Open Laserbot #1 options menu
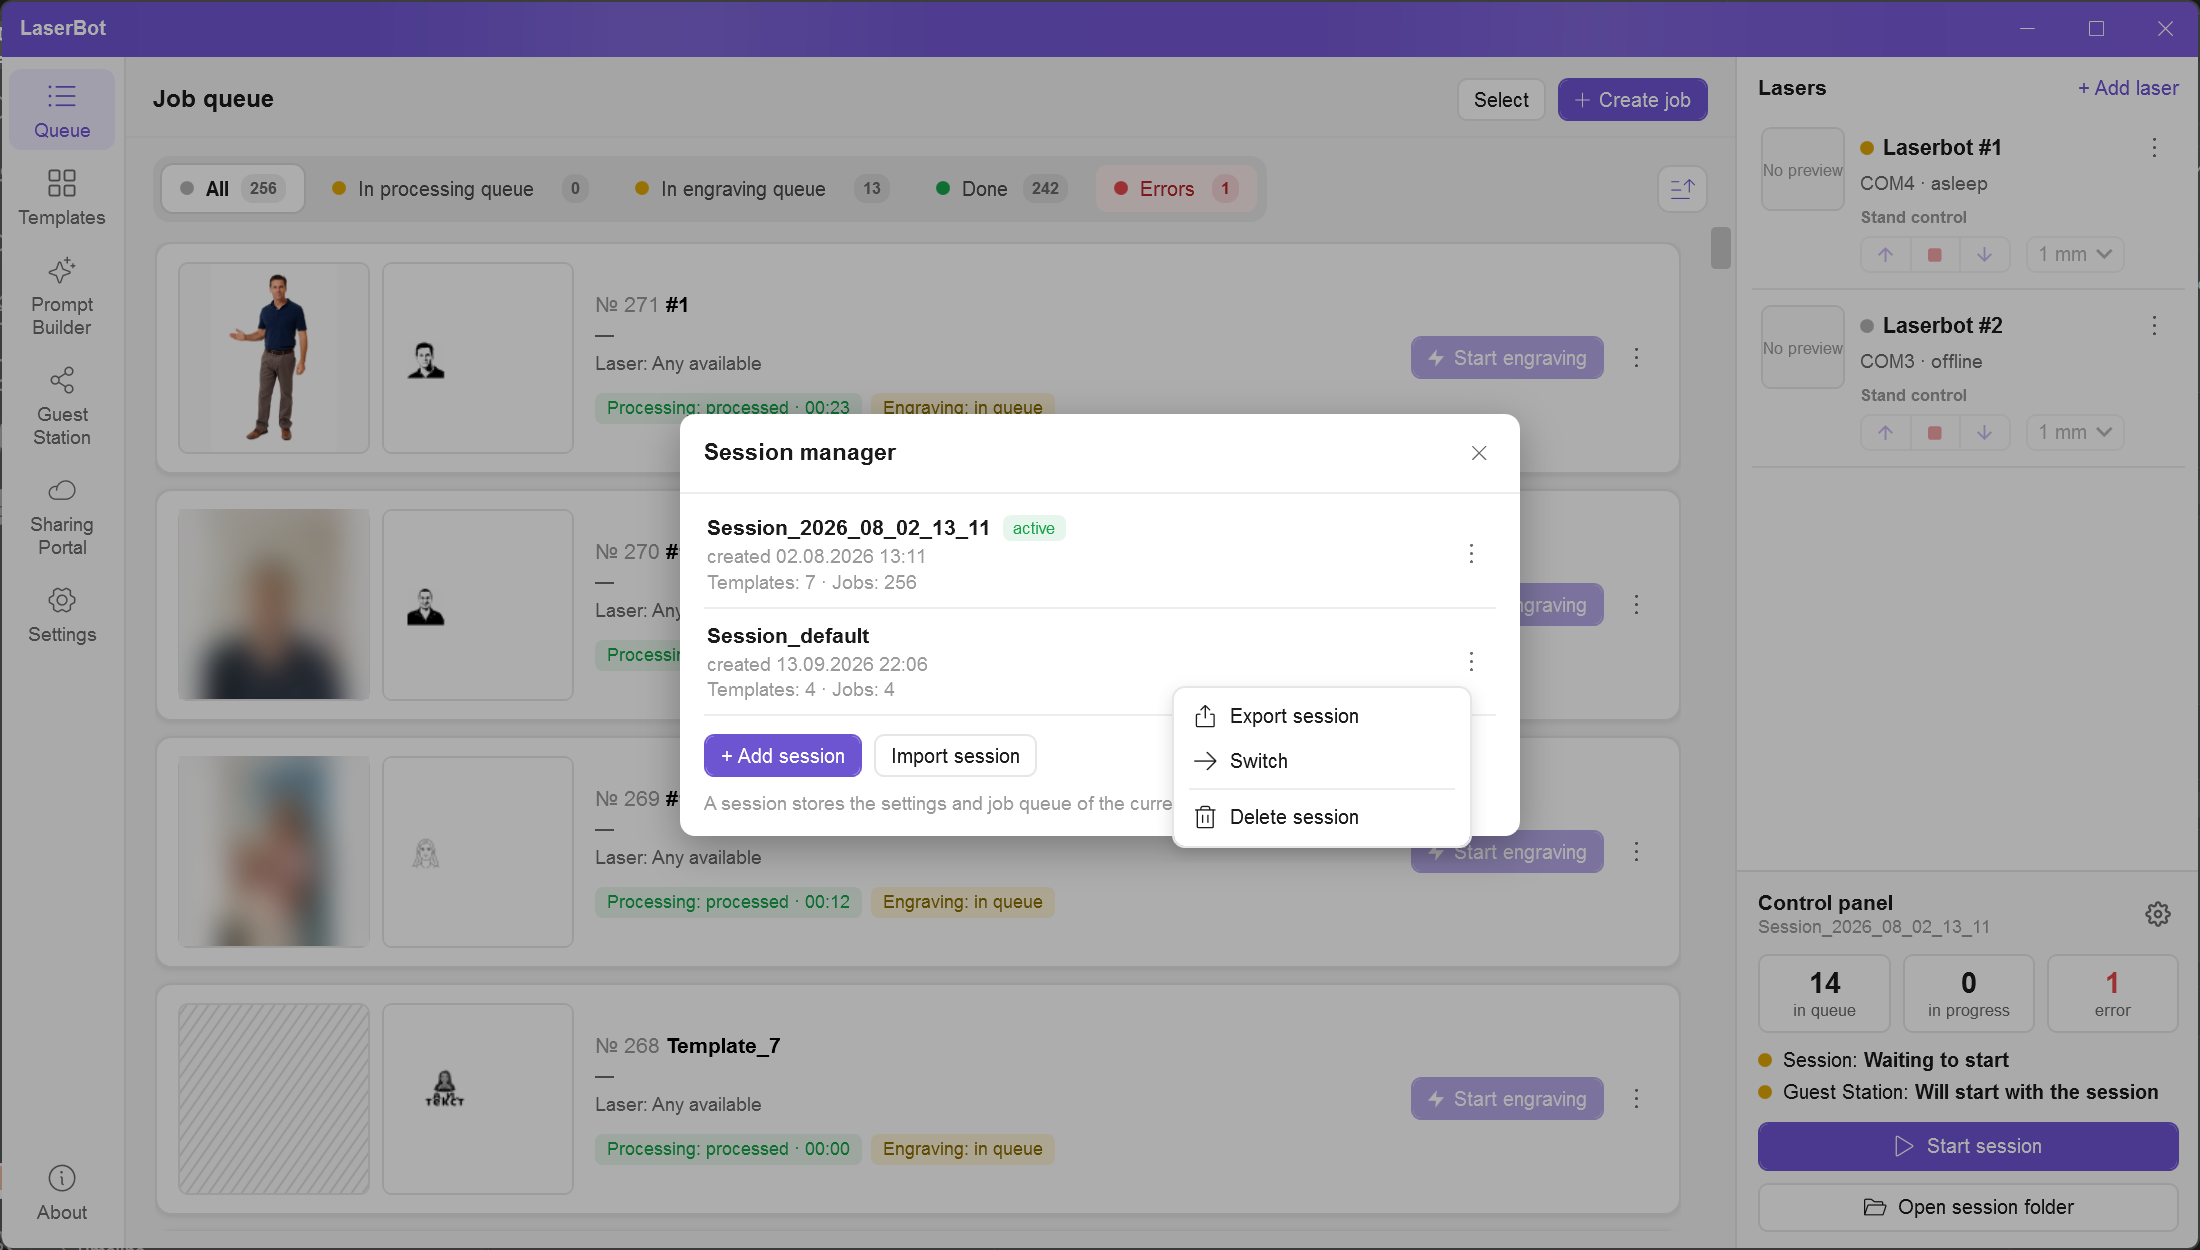Screen dimensions: 2200x1250 tap(2154, 148)
